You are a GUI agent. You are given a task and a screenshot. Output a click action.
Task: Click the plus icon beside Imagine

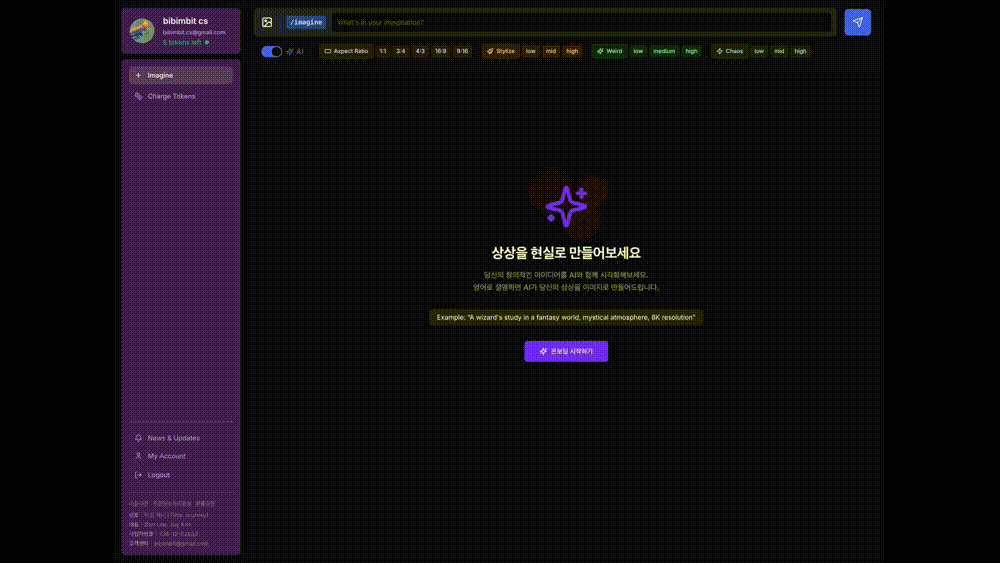pyautogui.click(x=138, y=75)
